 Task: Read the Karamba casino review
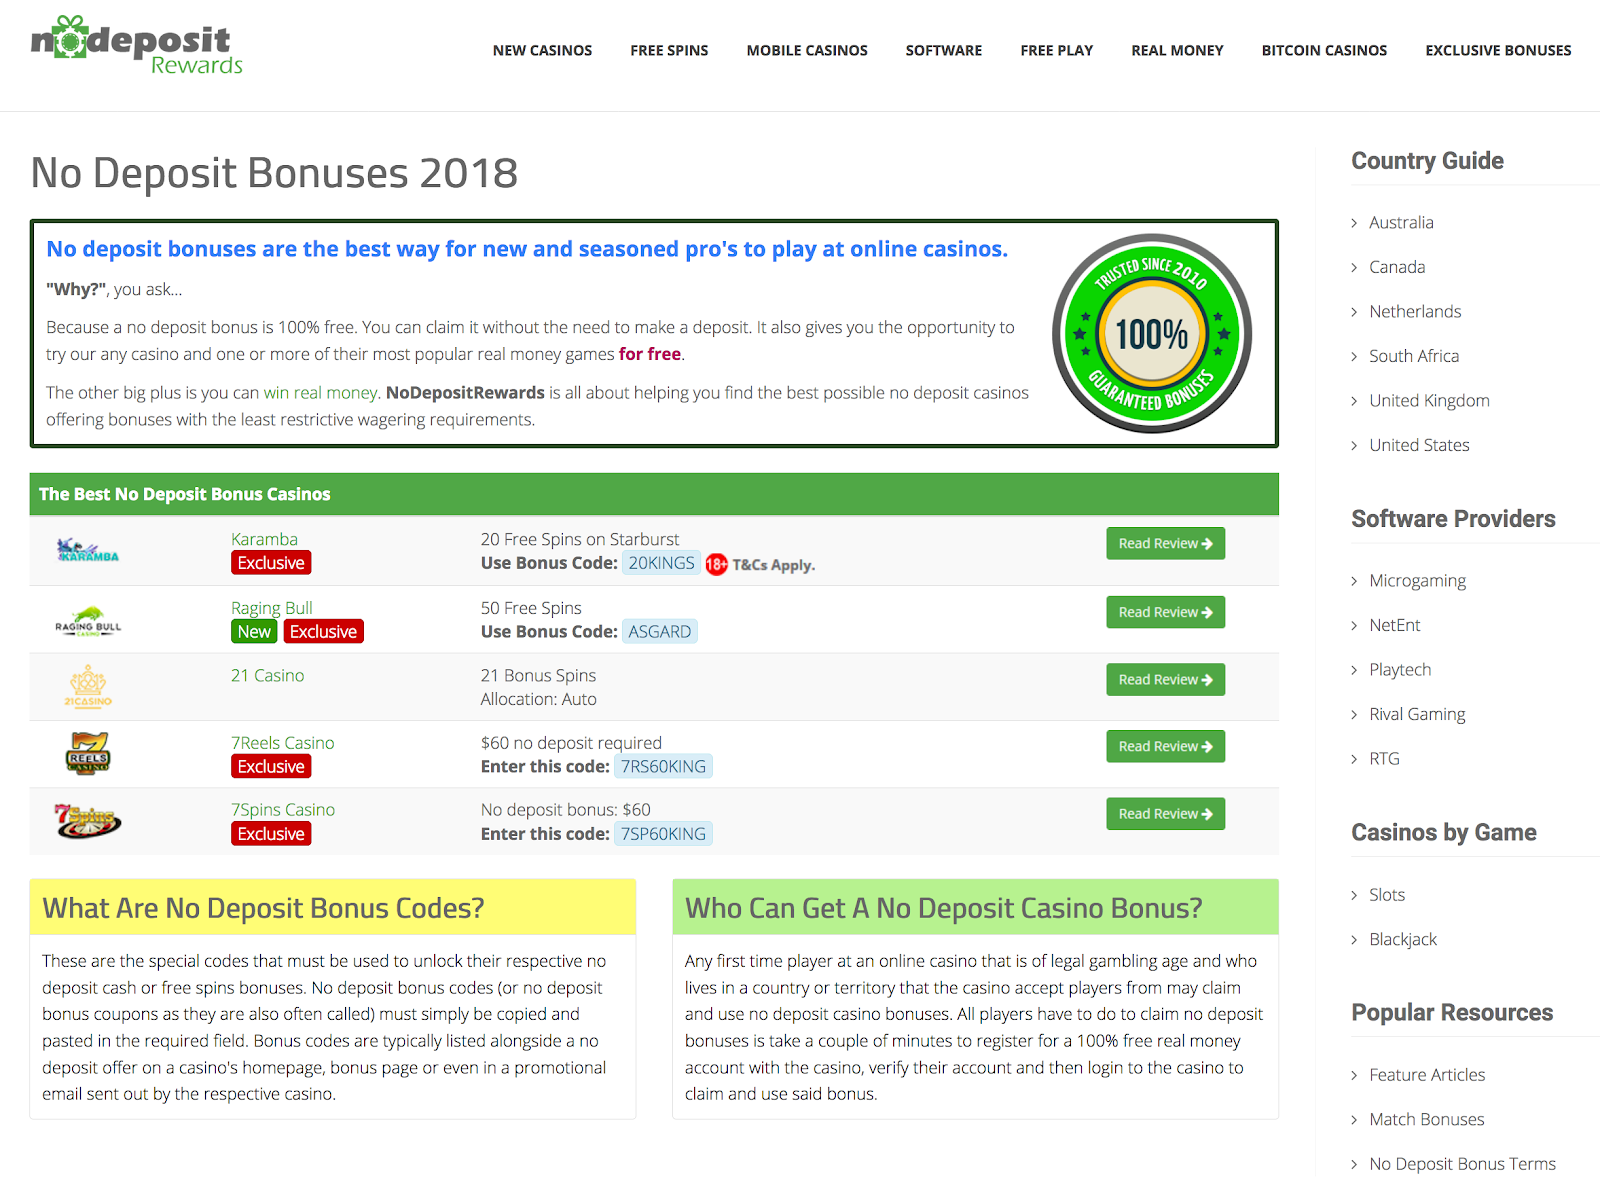(1165, 543)
